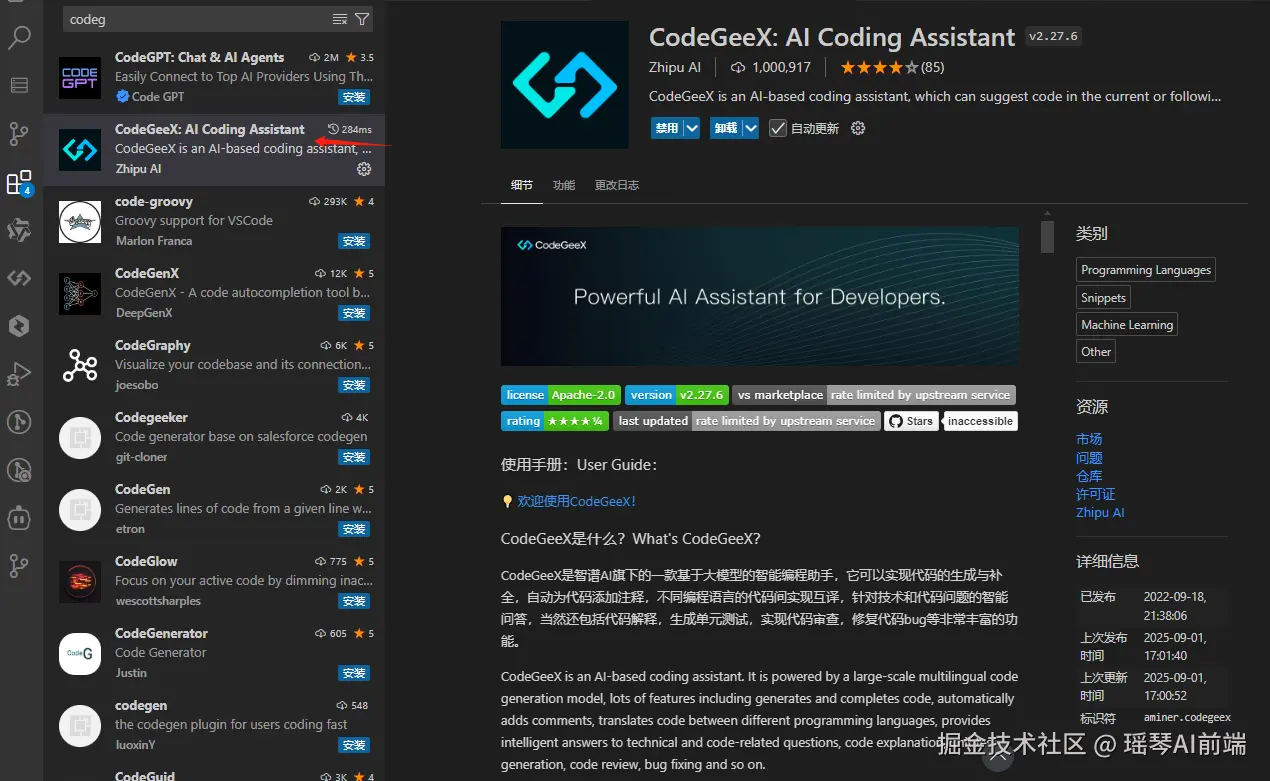Click the CodeGenerator extension icon
The image size is (1270, 781).
[x=80, y=653]
